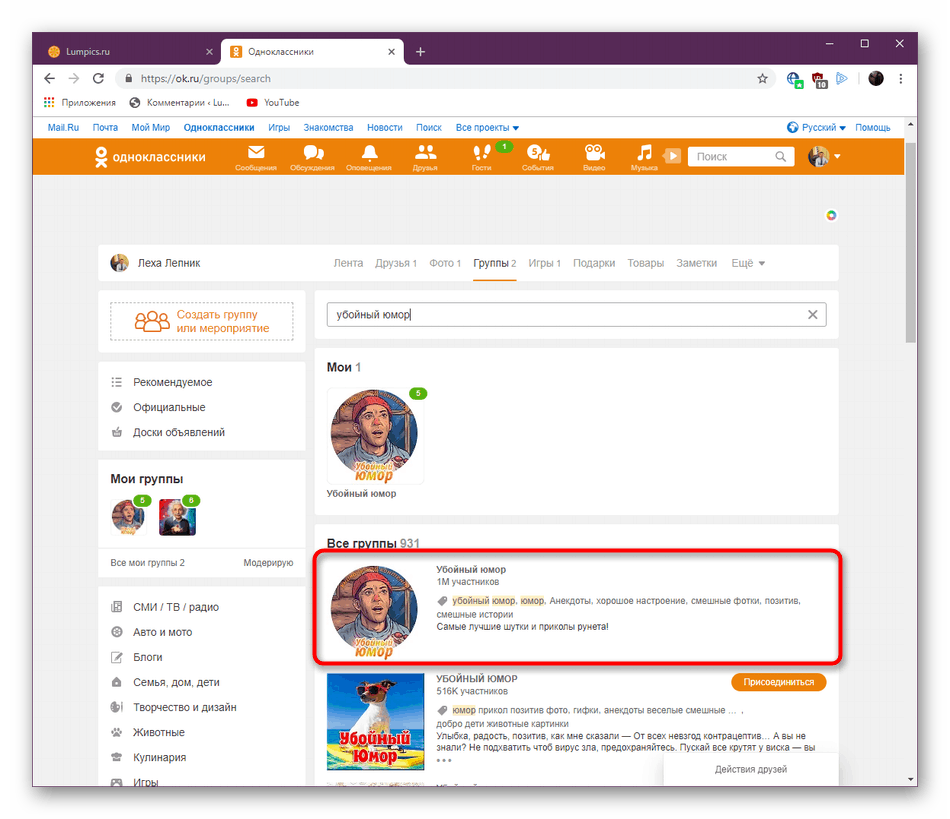
Task: Open Убойный юмор thumbnail under Мои
Action: [375, 436]
